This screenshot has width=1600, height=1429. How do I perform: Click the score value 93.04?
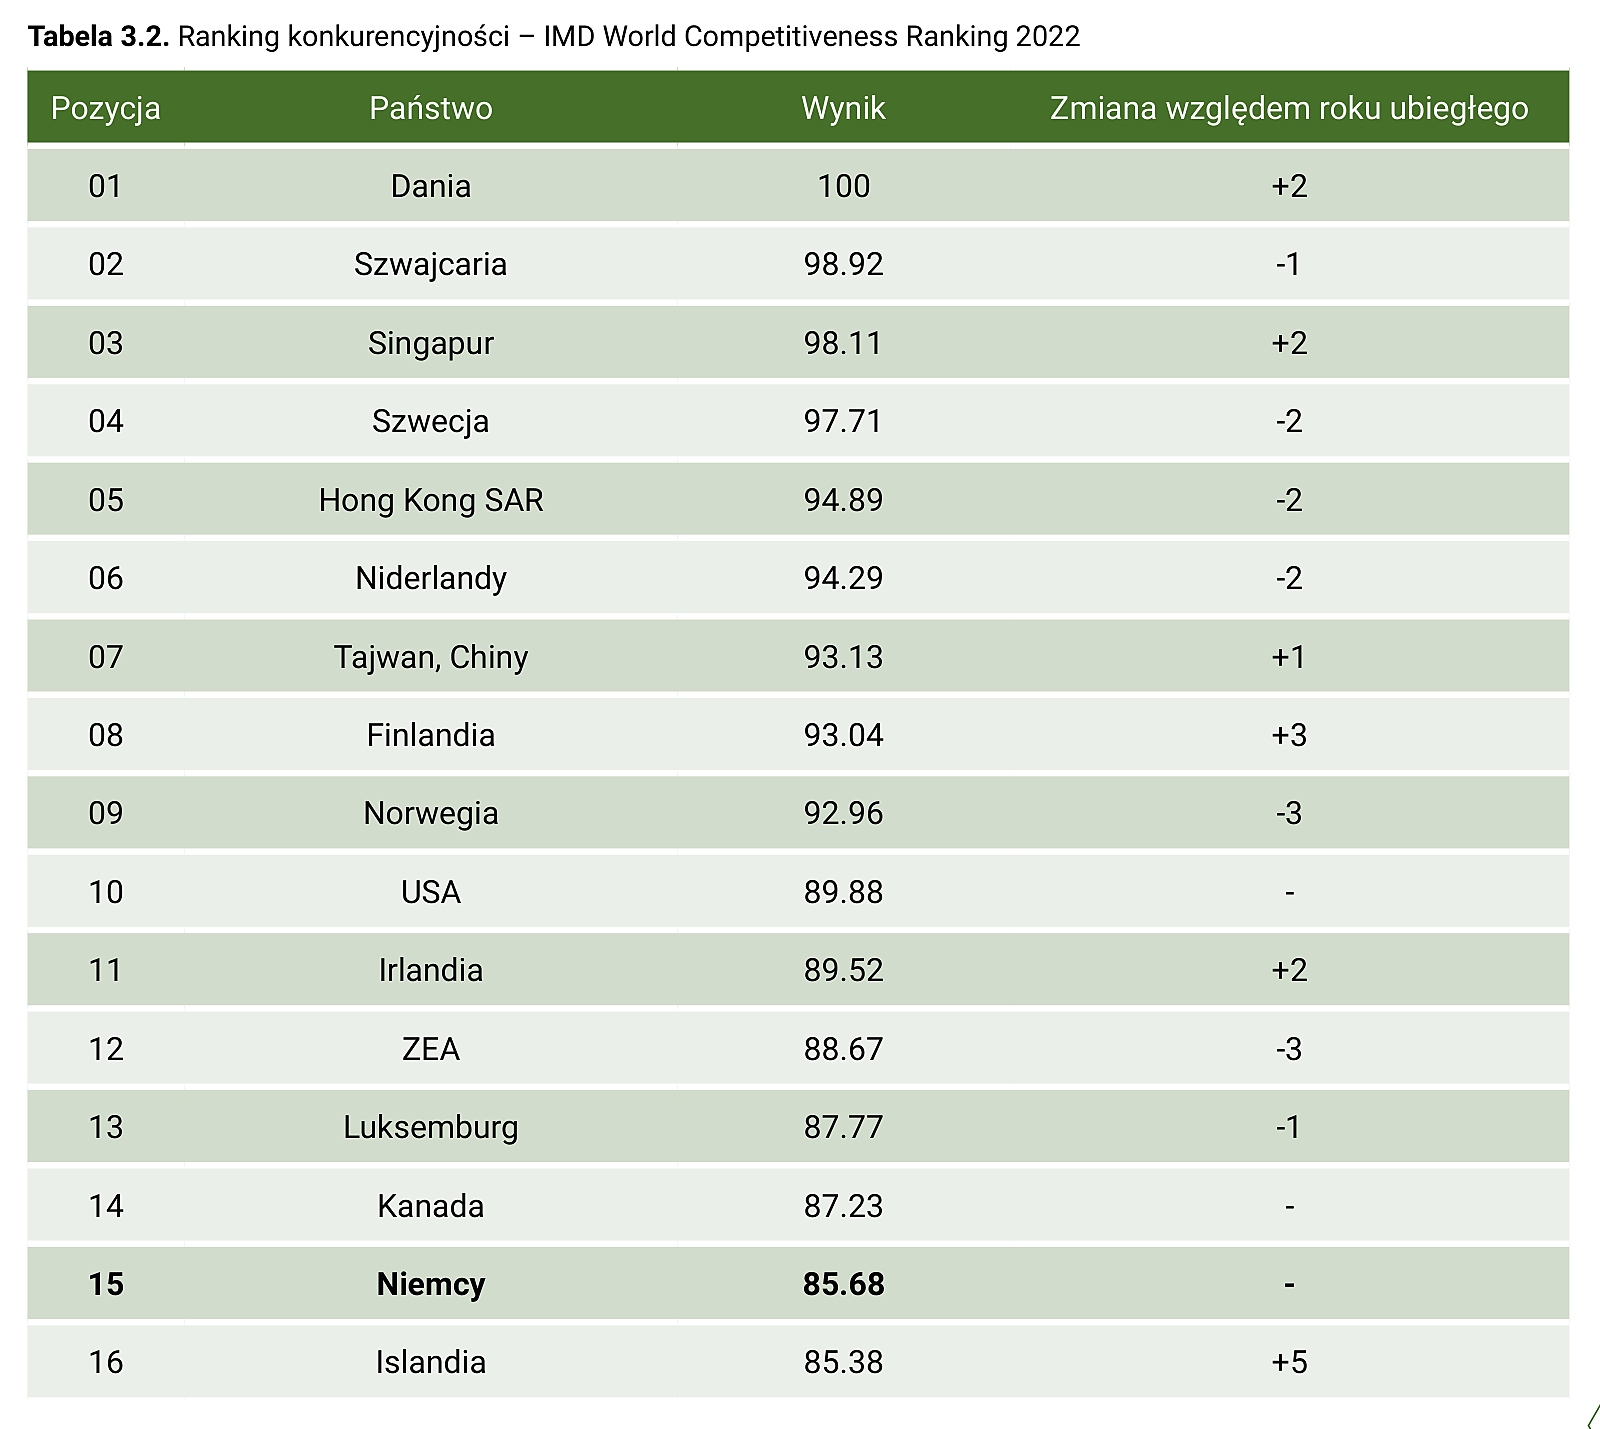coord(844,735)
